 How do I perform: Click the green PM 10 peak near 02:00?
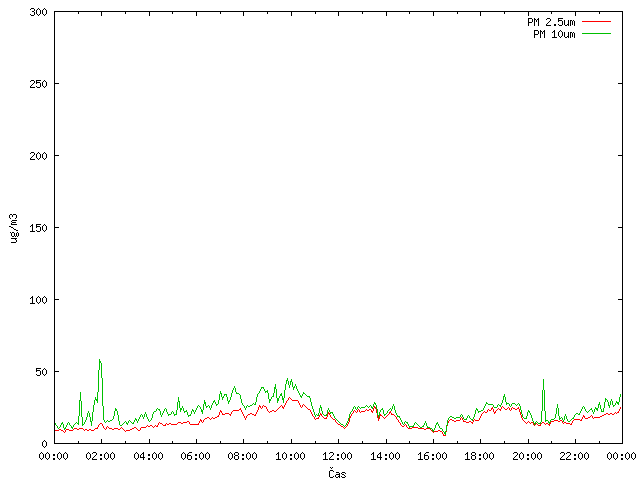point(100,360)
